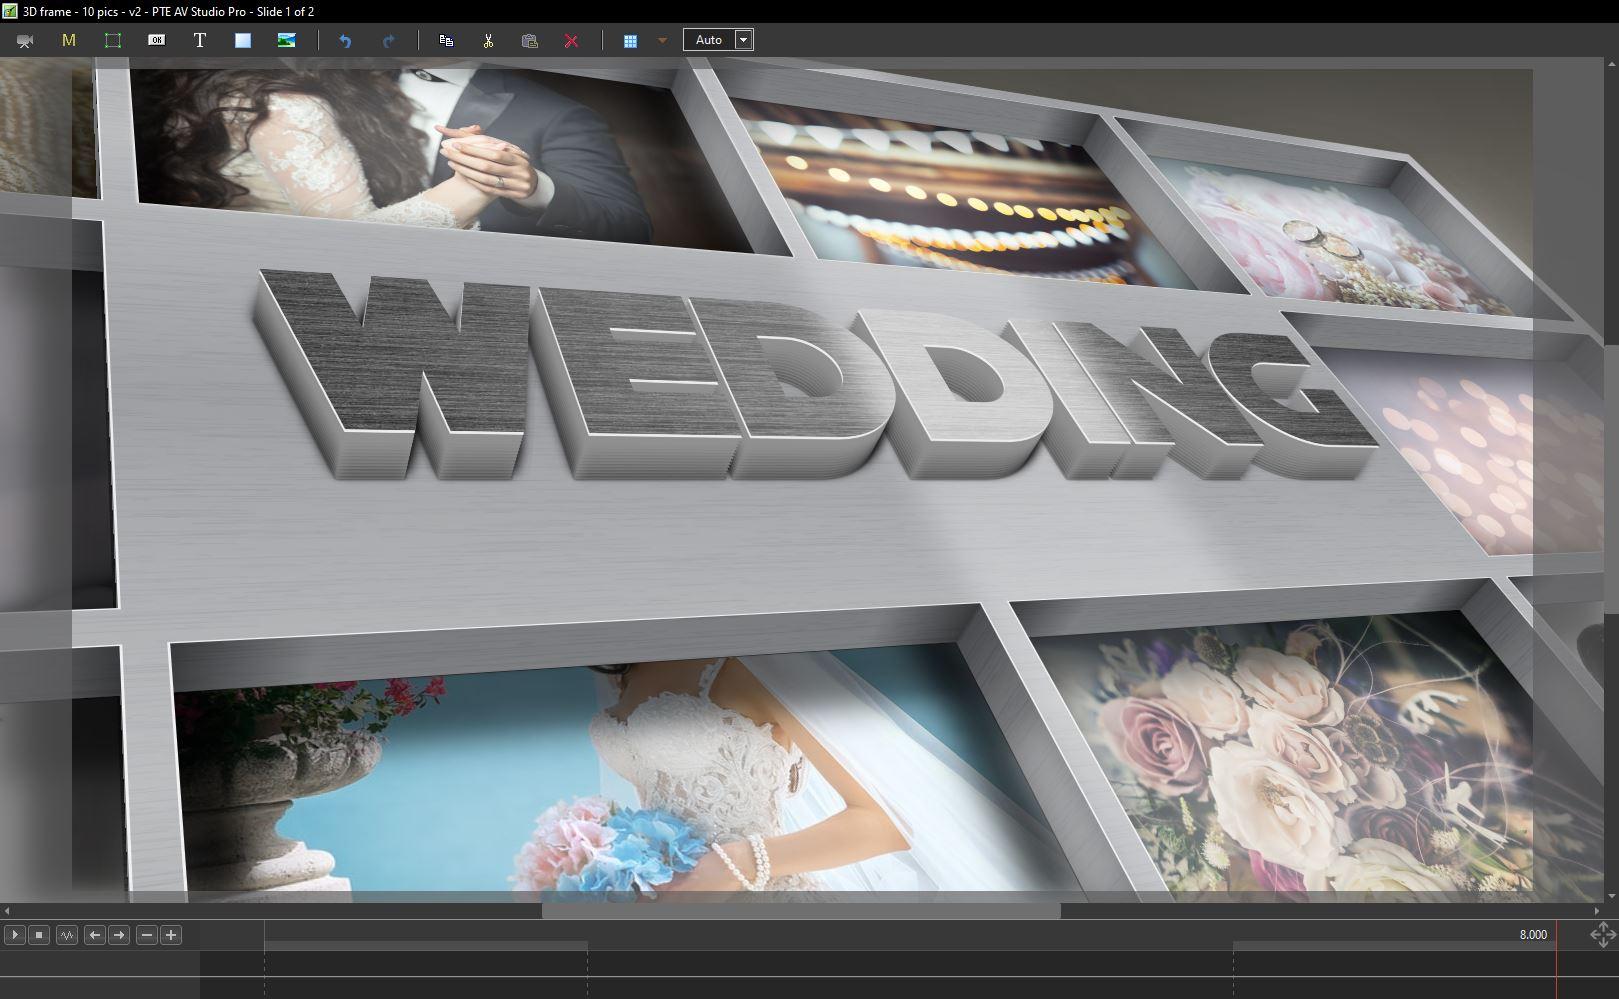1619x999 pixels.
Task: Delete object with the red X icon
Action: click(x=571, y=41)
